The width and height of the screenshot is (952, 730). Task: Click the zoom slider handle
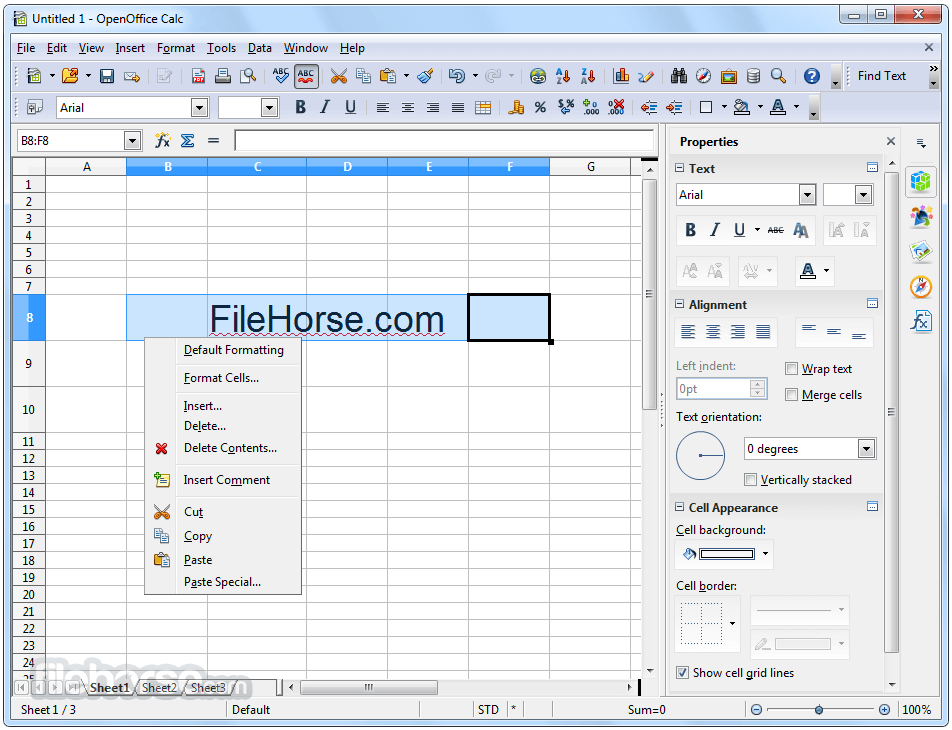coord(819,709)
